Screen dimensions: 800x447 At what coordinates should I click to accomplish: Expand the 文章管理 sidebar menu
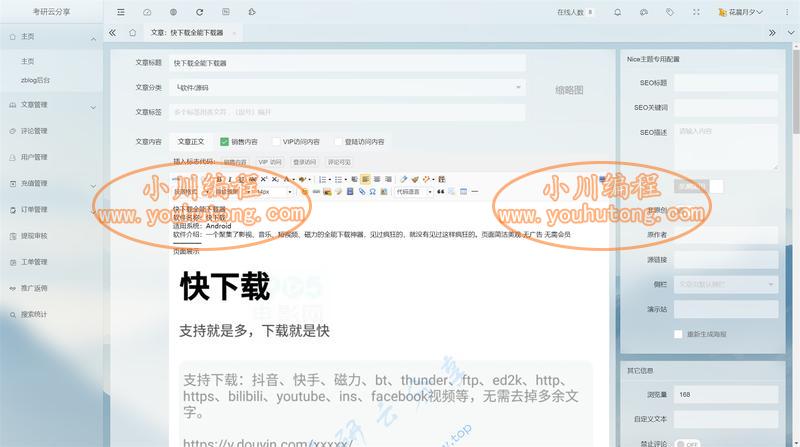coord(51,105)
